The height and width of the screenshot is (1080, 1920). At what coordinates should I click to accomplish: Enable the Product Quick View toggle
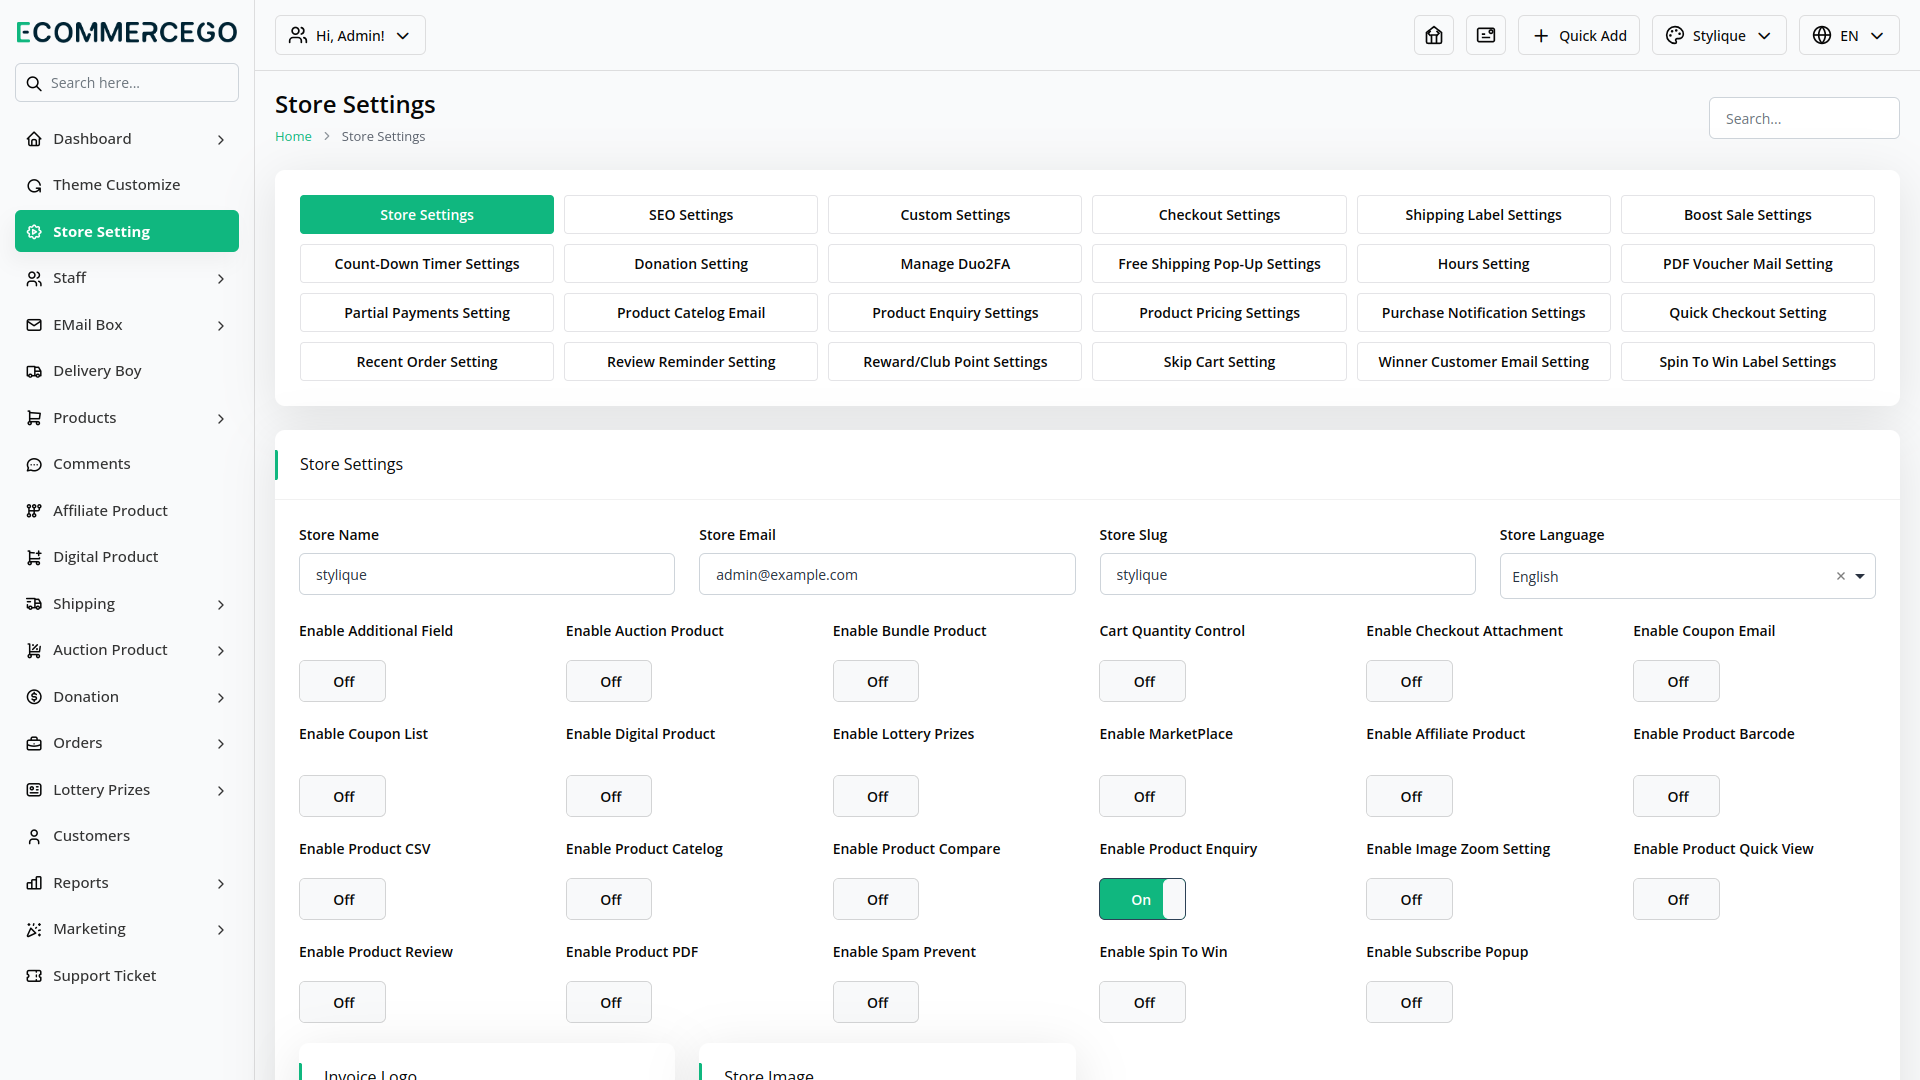click(x=1676, y=899)
